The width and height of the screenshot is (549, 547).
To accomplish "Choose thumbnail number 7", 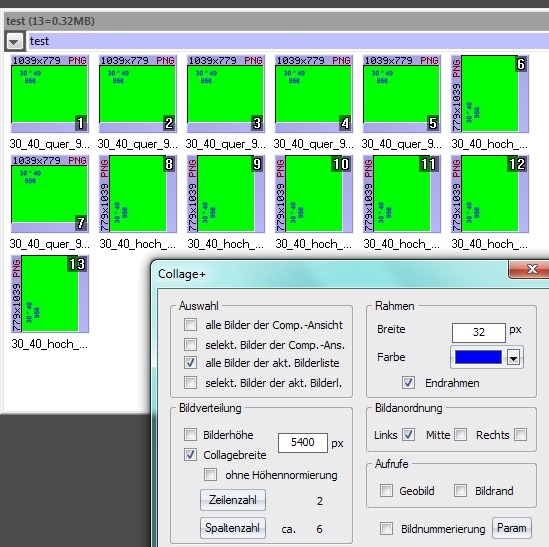I will point(50,194).
